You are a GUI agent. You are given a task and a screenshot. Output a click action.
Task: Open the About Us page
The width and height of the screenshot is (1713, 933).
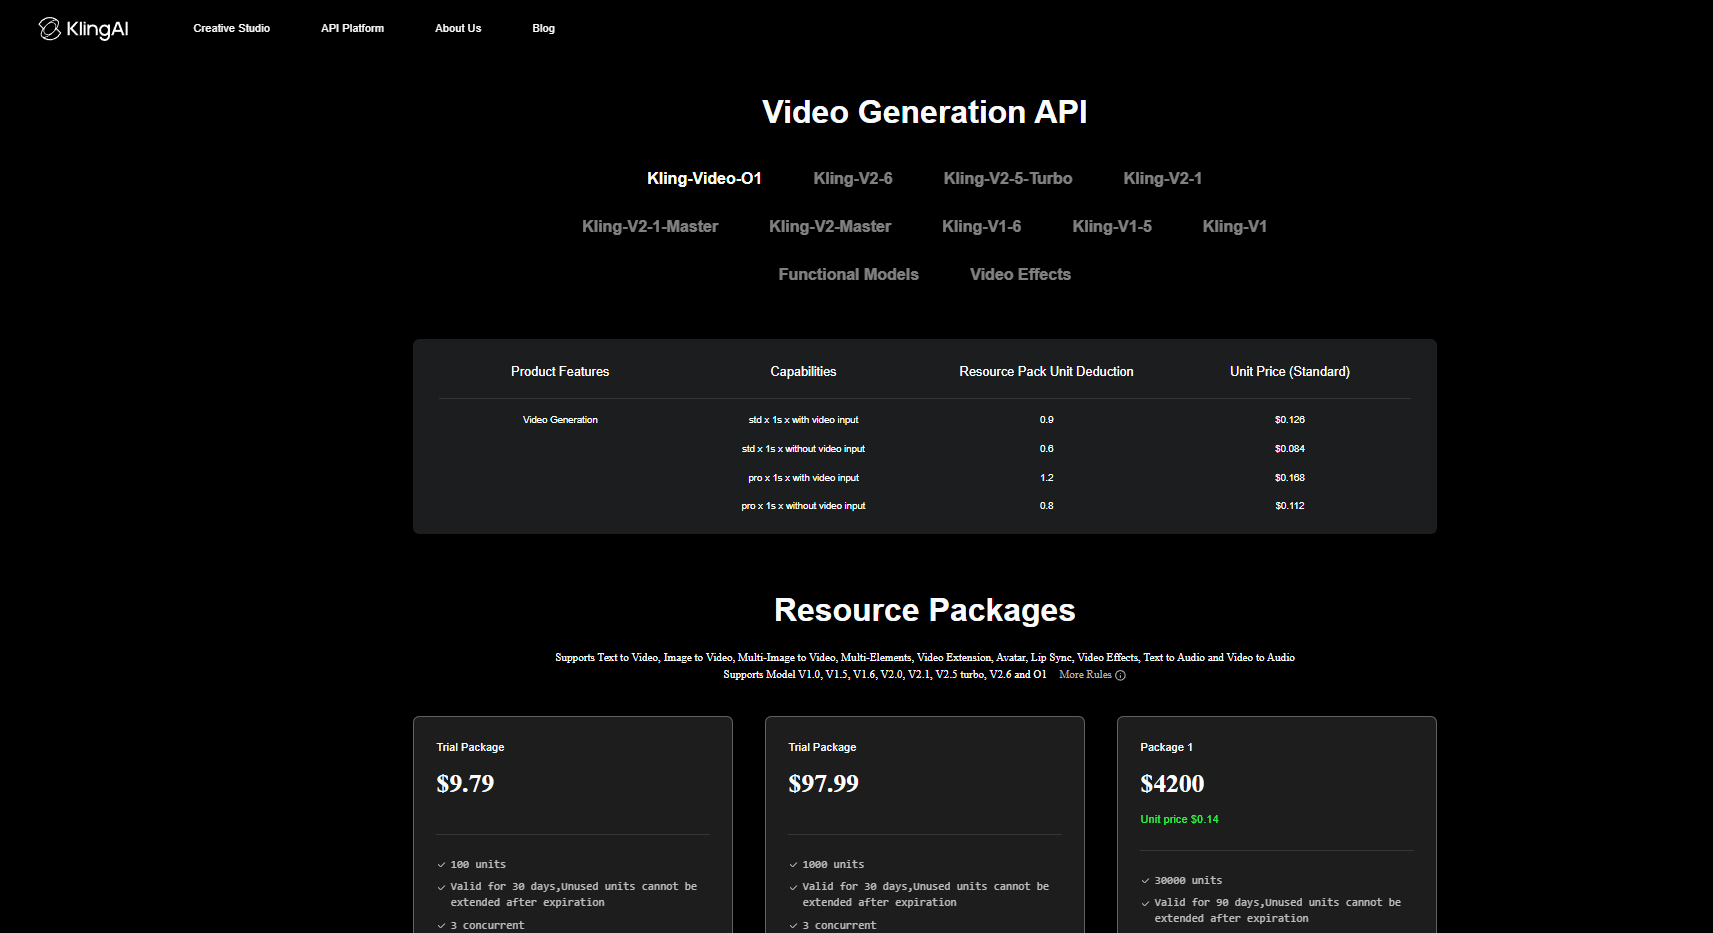458,28
